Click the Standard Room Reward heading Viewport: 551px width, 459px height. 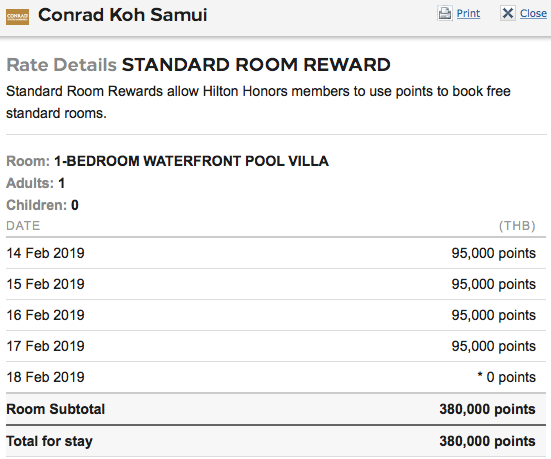256,65
